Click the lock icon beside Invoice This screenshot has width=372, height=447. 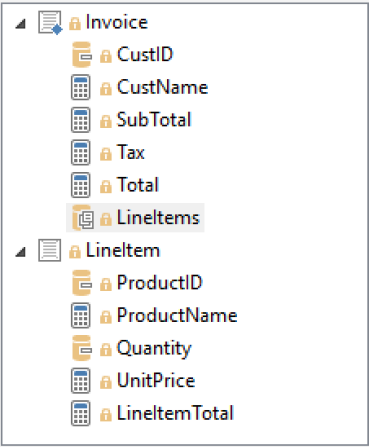[x=75, y=24]
